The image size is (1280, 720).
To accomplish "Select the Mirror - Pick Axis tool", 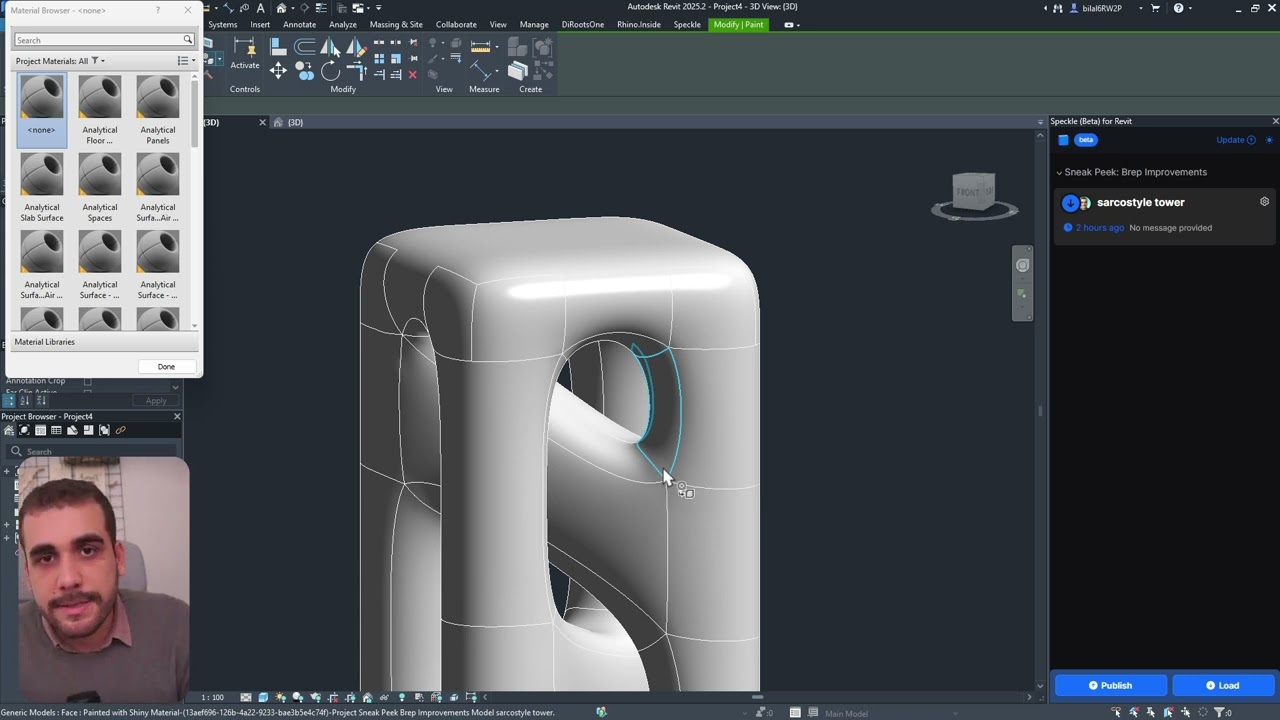I will (330, 46).
